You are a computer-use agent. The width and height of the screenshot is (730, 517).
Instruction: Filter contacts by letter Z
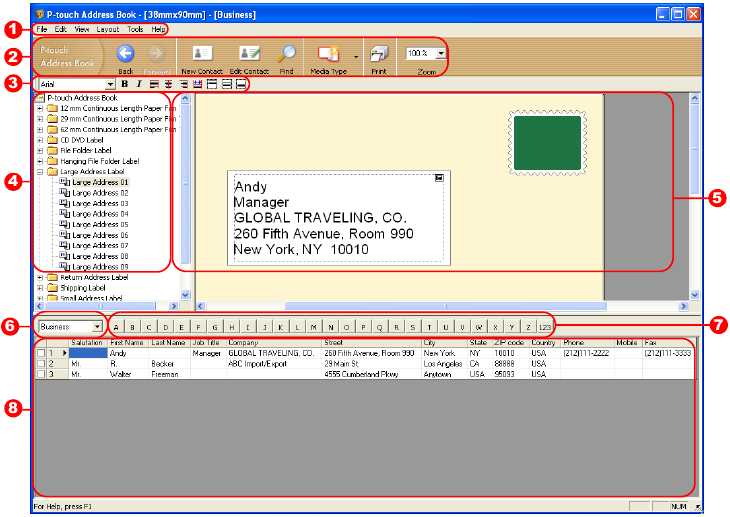(528, 327)
